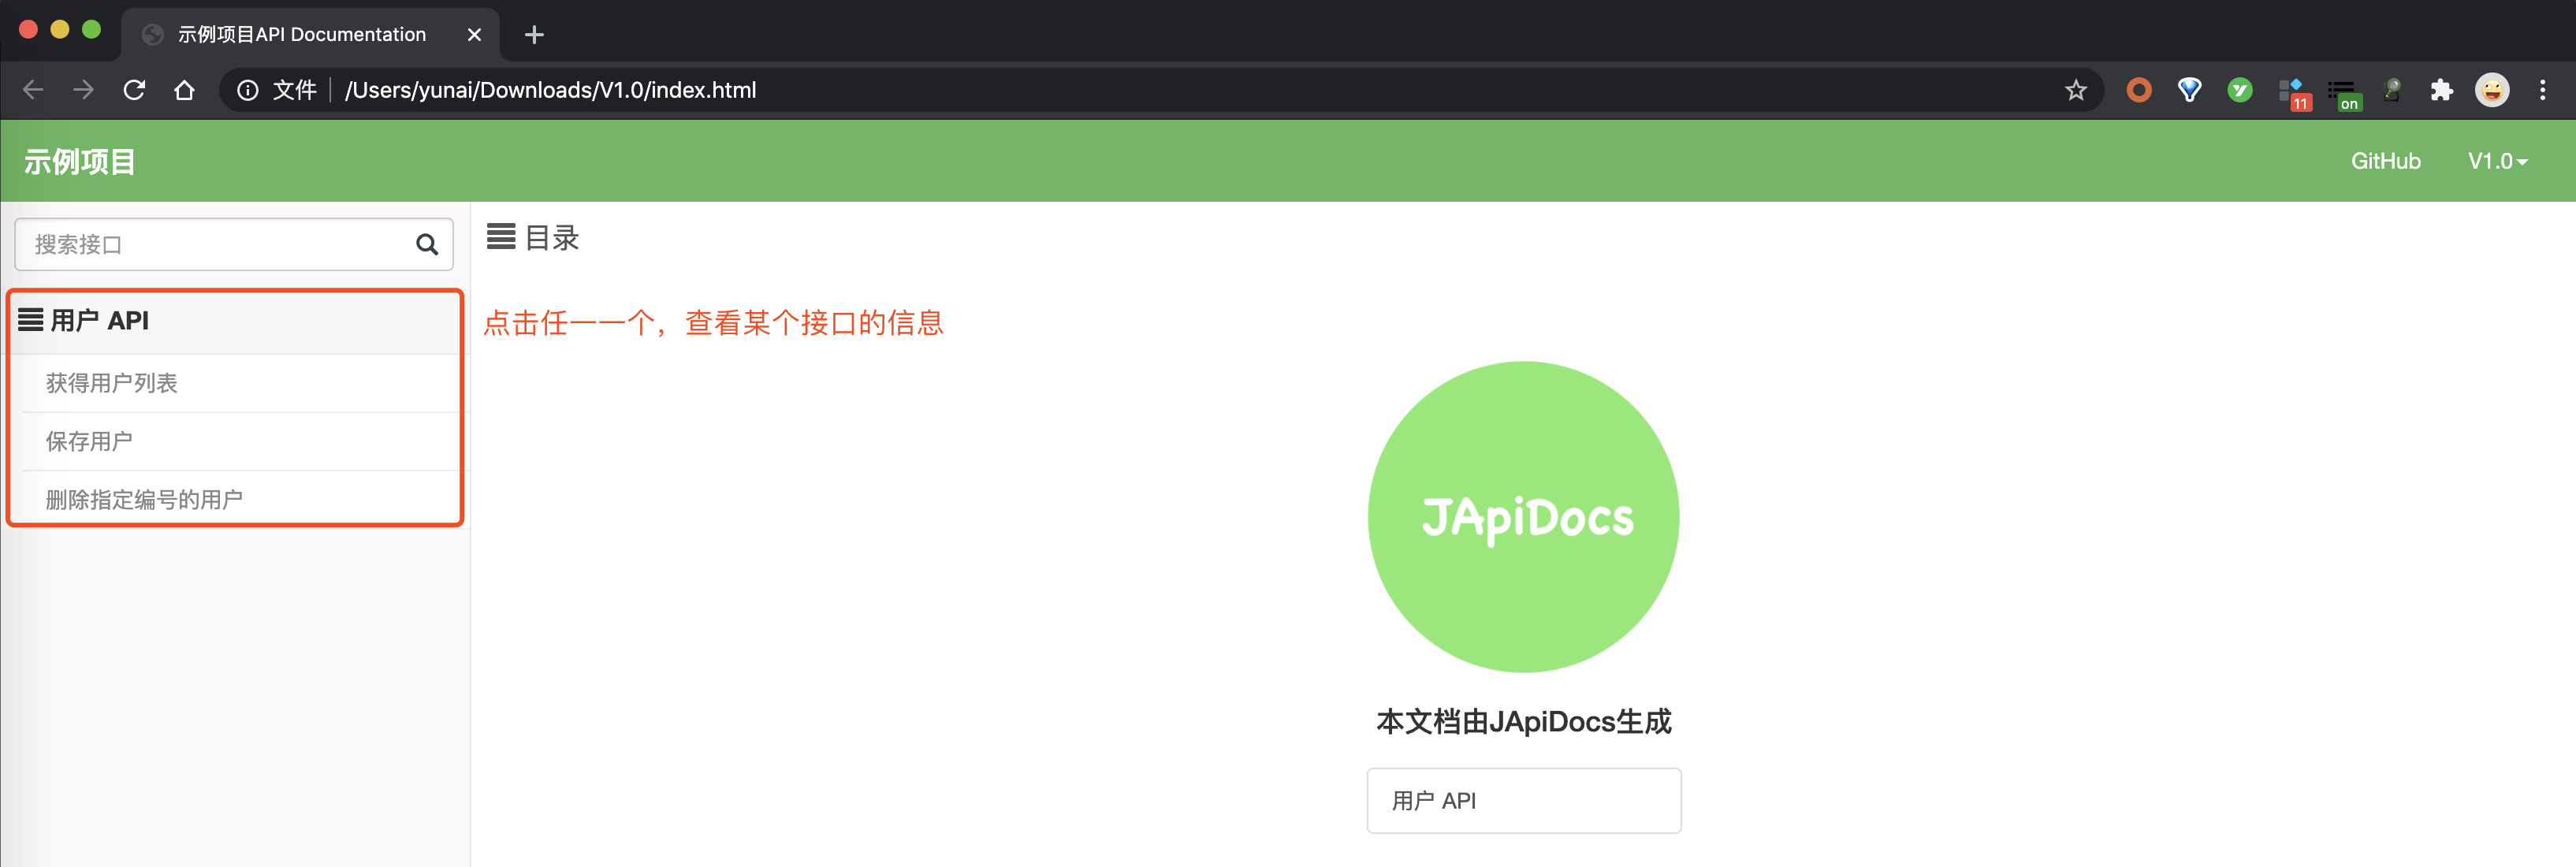Focus the 搜索接口 search field
This screenshot has height=867, width=2576.
click(x=215, y=245)
